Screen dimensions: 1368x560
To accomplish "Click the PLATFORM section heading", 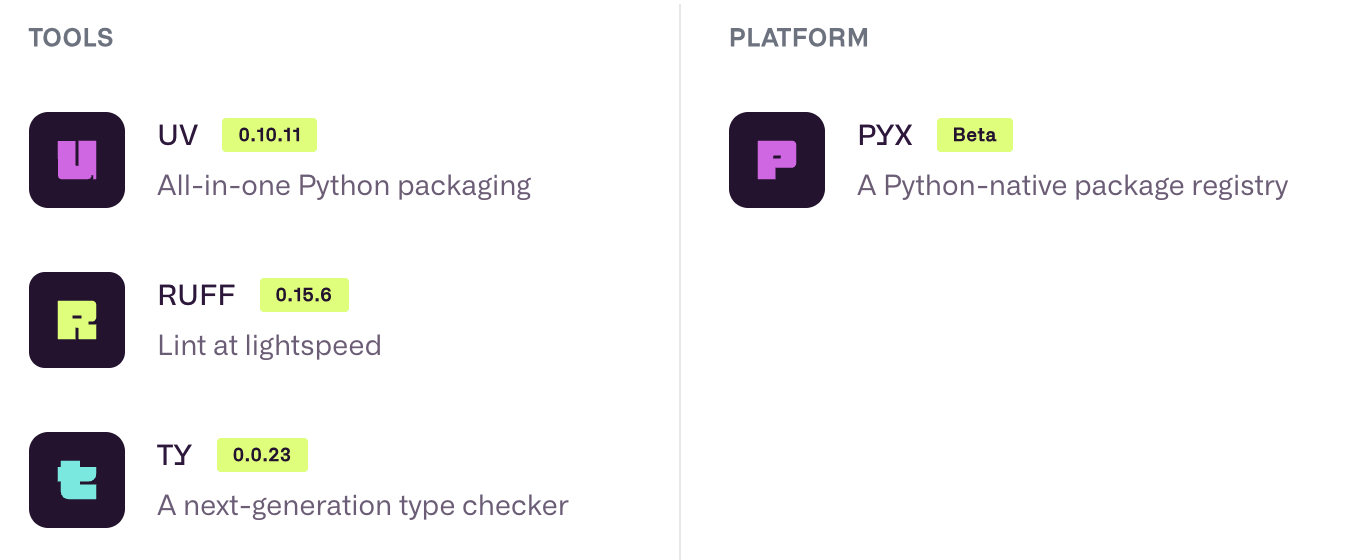I will (x=798, y=39).
